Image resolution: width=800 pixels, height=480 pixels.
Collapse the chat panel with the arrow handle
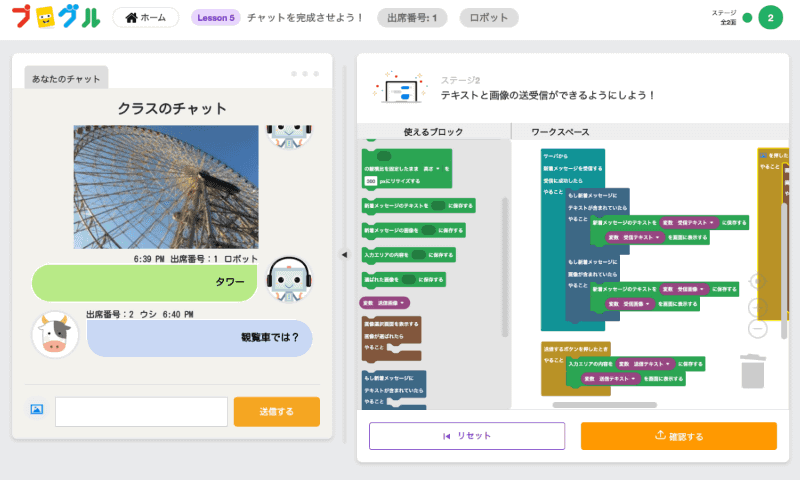[344, 254]
